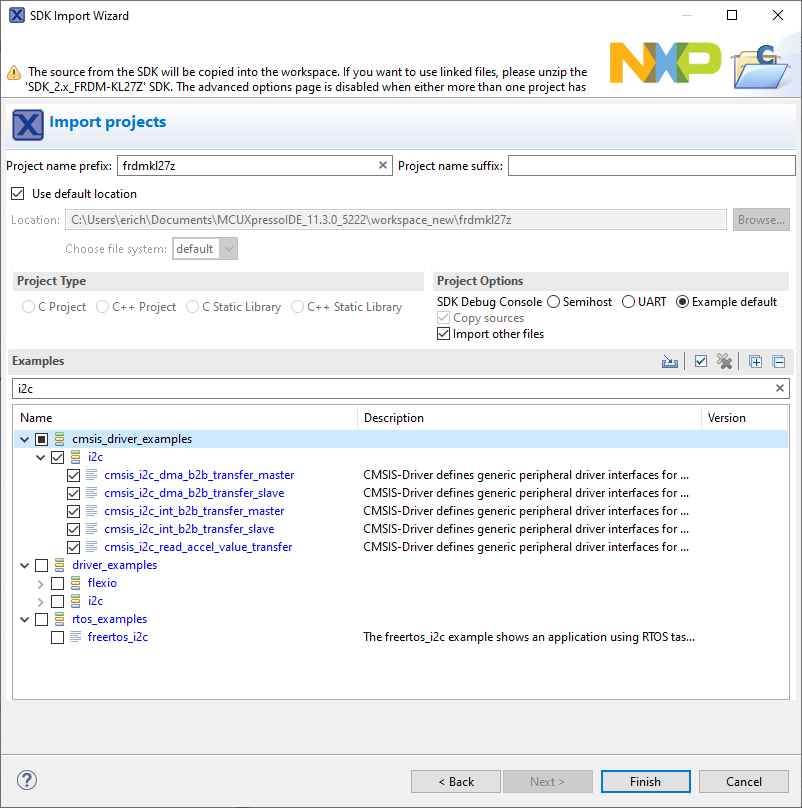
Task: Click the NXP logo in the wizard header
Action: coord(665,63)
